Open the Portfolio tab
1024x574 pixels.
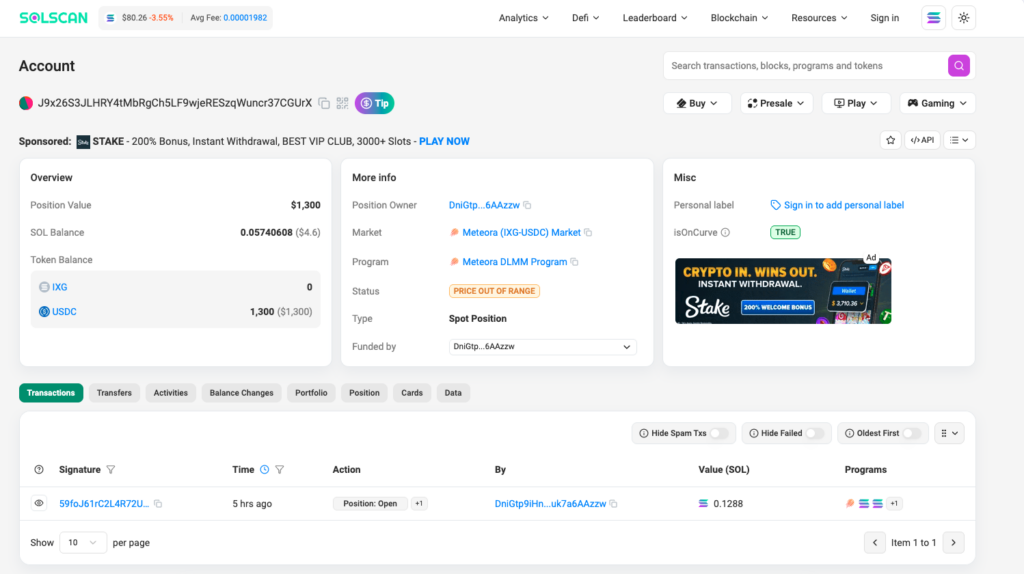coord(311,393)
